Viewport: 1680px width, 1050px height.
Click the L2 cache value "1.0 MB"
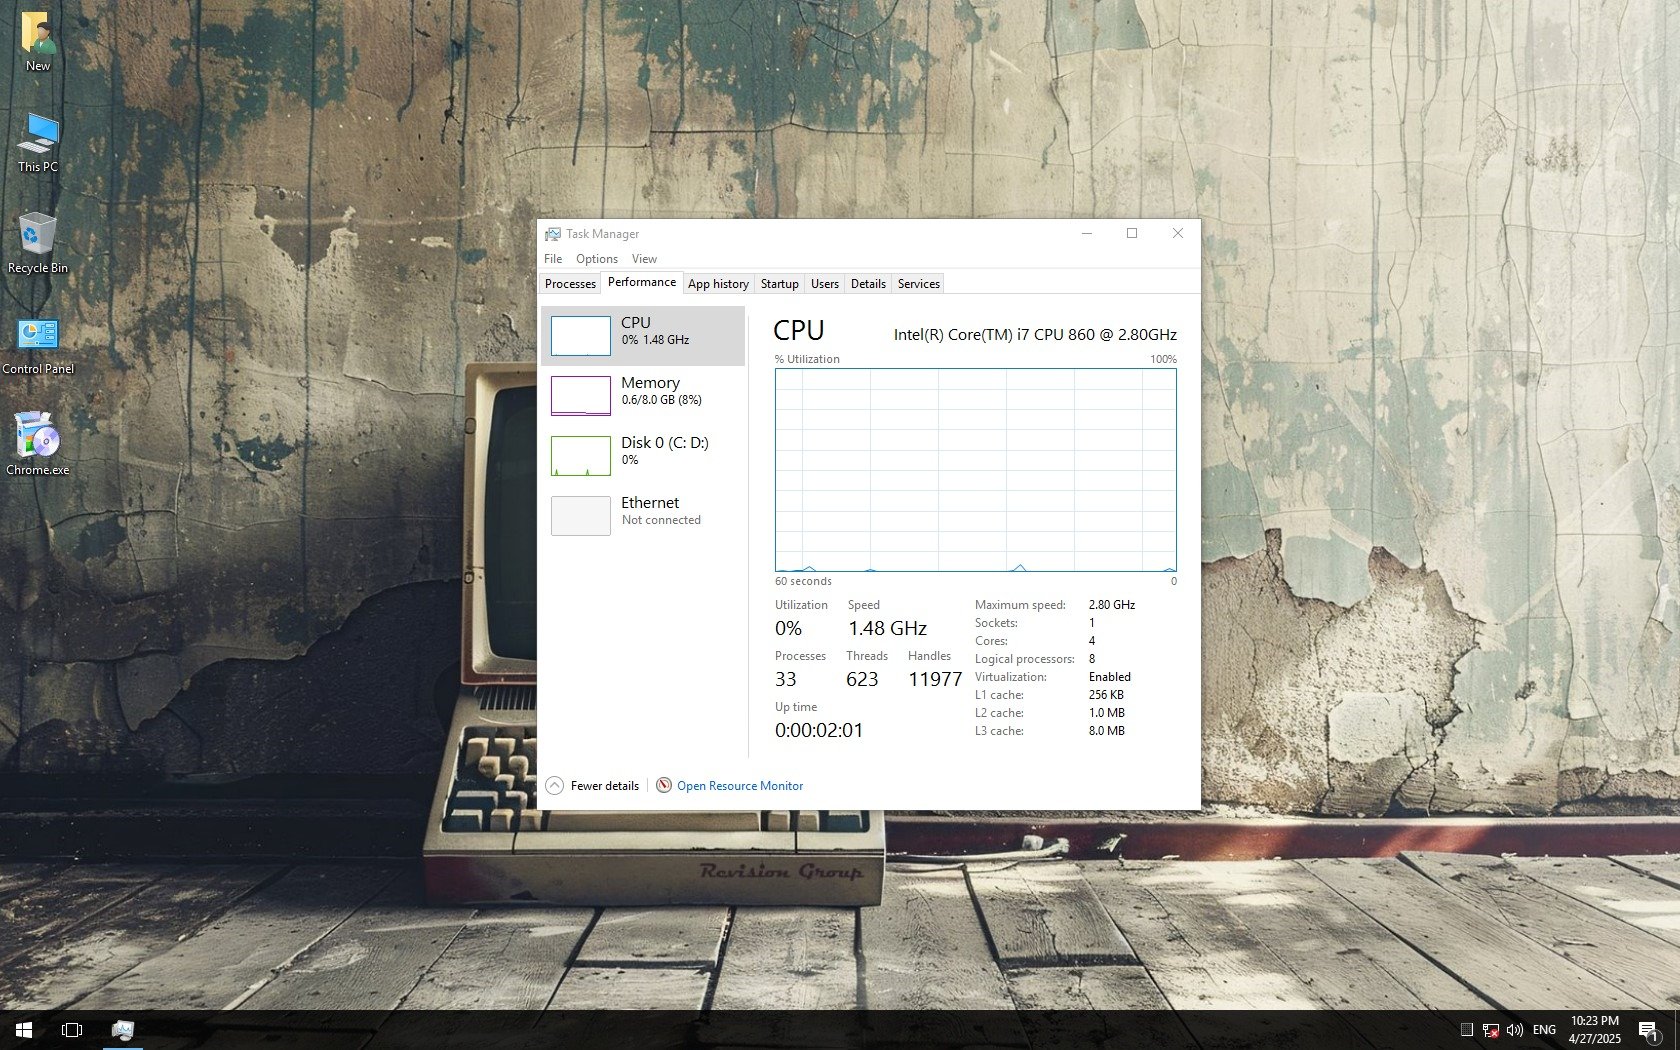1107,713
